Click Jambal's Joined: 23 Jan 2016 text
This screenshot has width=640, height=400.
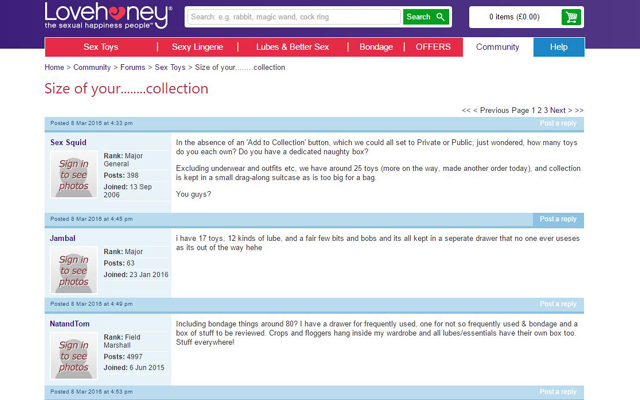coord(136,275)
